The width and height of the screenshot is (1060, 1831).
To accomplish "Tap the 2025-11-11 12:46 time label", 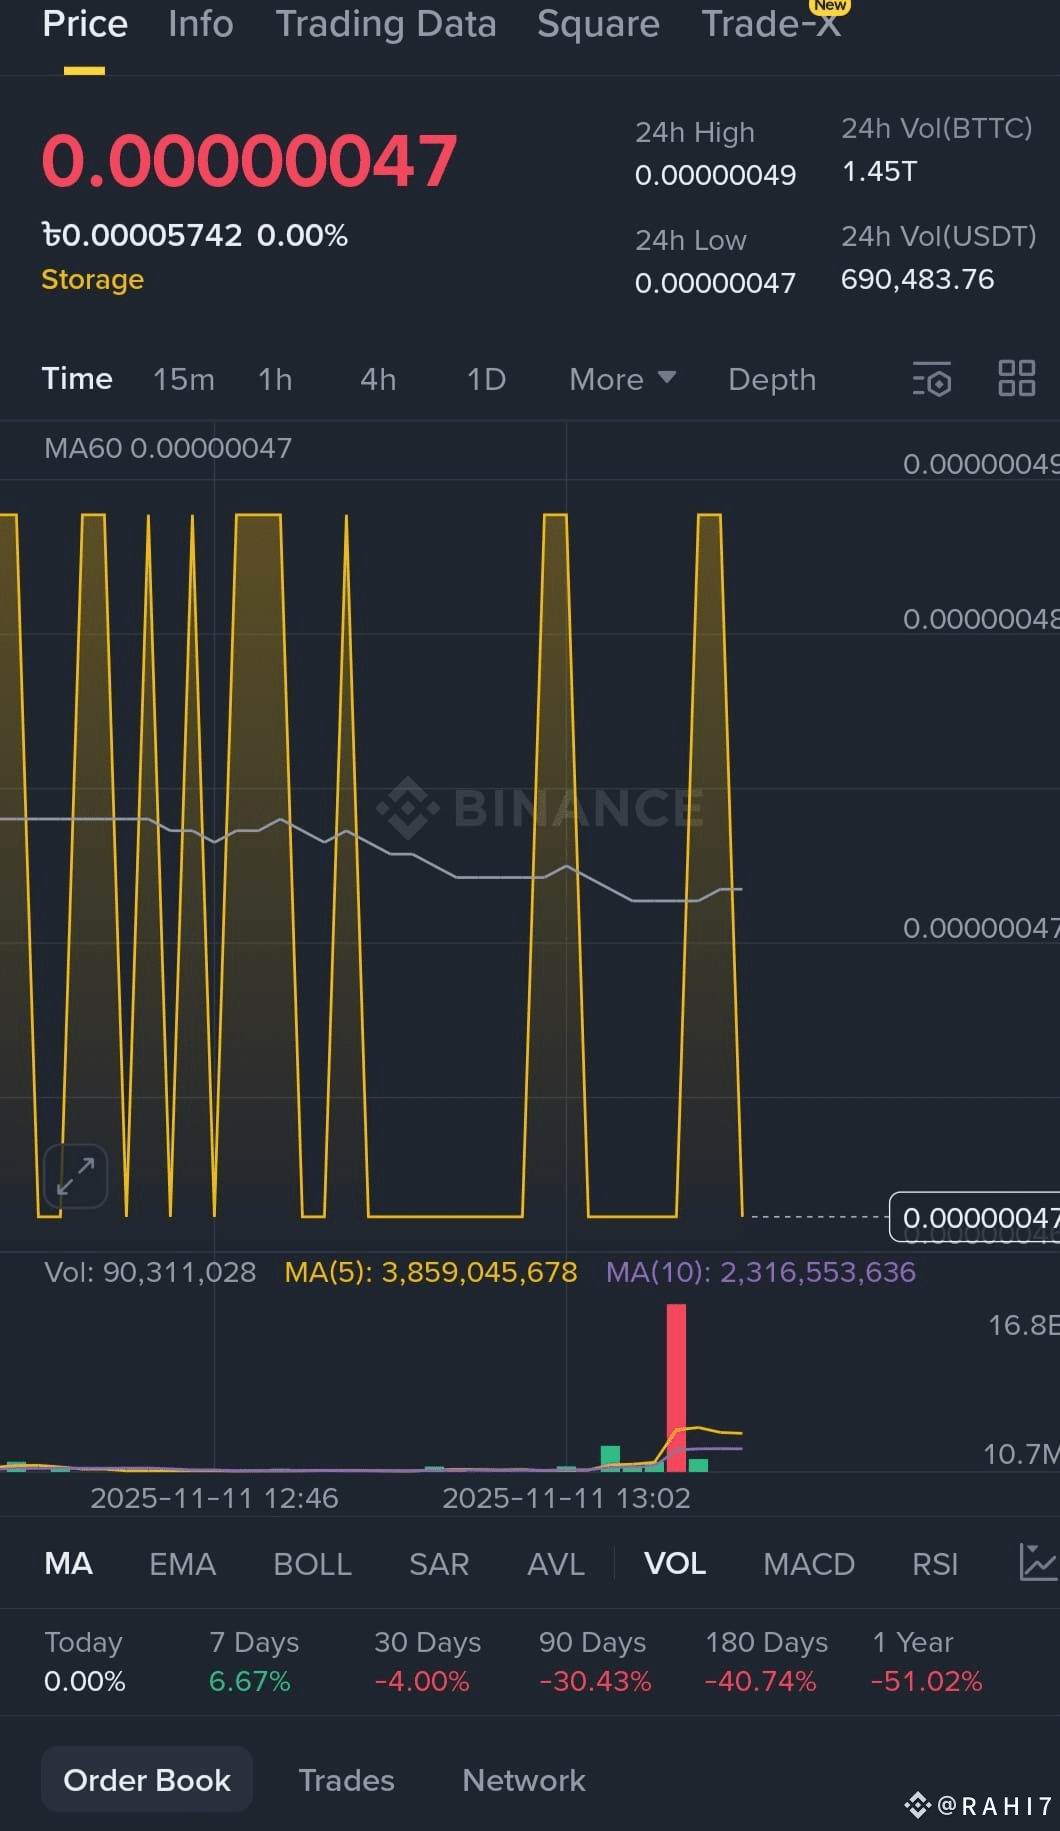I will (214, 1498).
